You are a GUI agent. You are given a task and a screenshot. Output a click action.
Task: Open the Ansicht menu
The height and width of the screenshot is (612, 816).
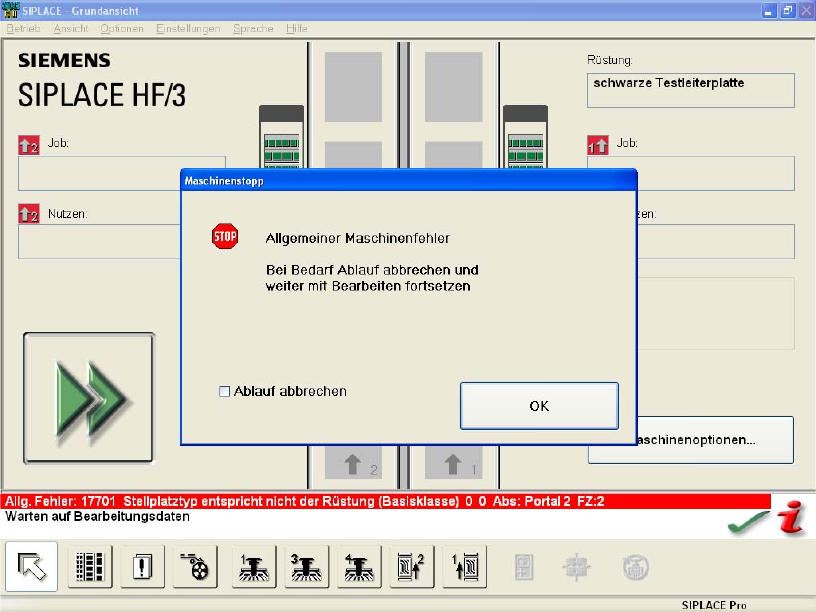tap(71, 29)
